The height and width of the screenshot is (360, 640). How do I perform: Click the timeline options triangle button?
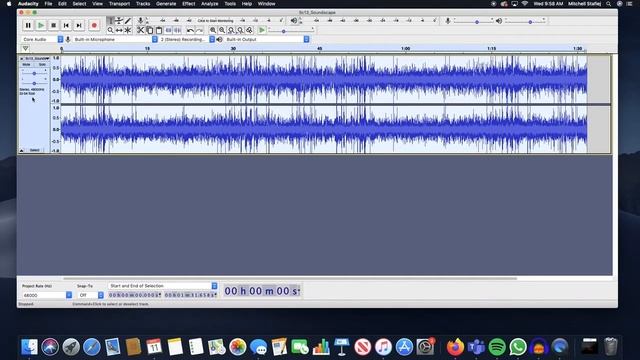point(25,49)
